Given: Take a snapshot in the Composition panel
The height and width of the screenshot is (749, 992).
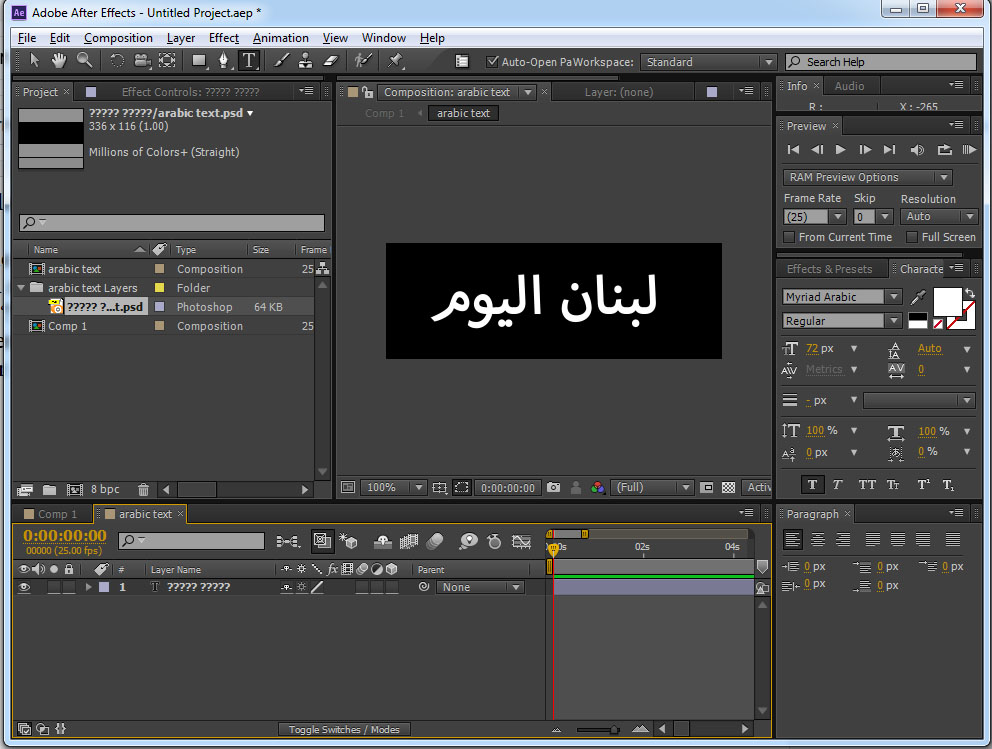Looking at the screenshot, I should coord(553,487).
